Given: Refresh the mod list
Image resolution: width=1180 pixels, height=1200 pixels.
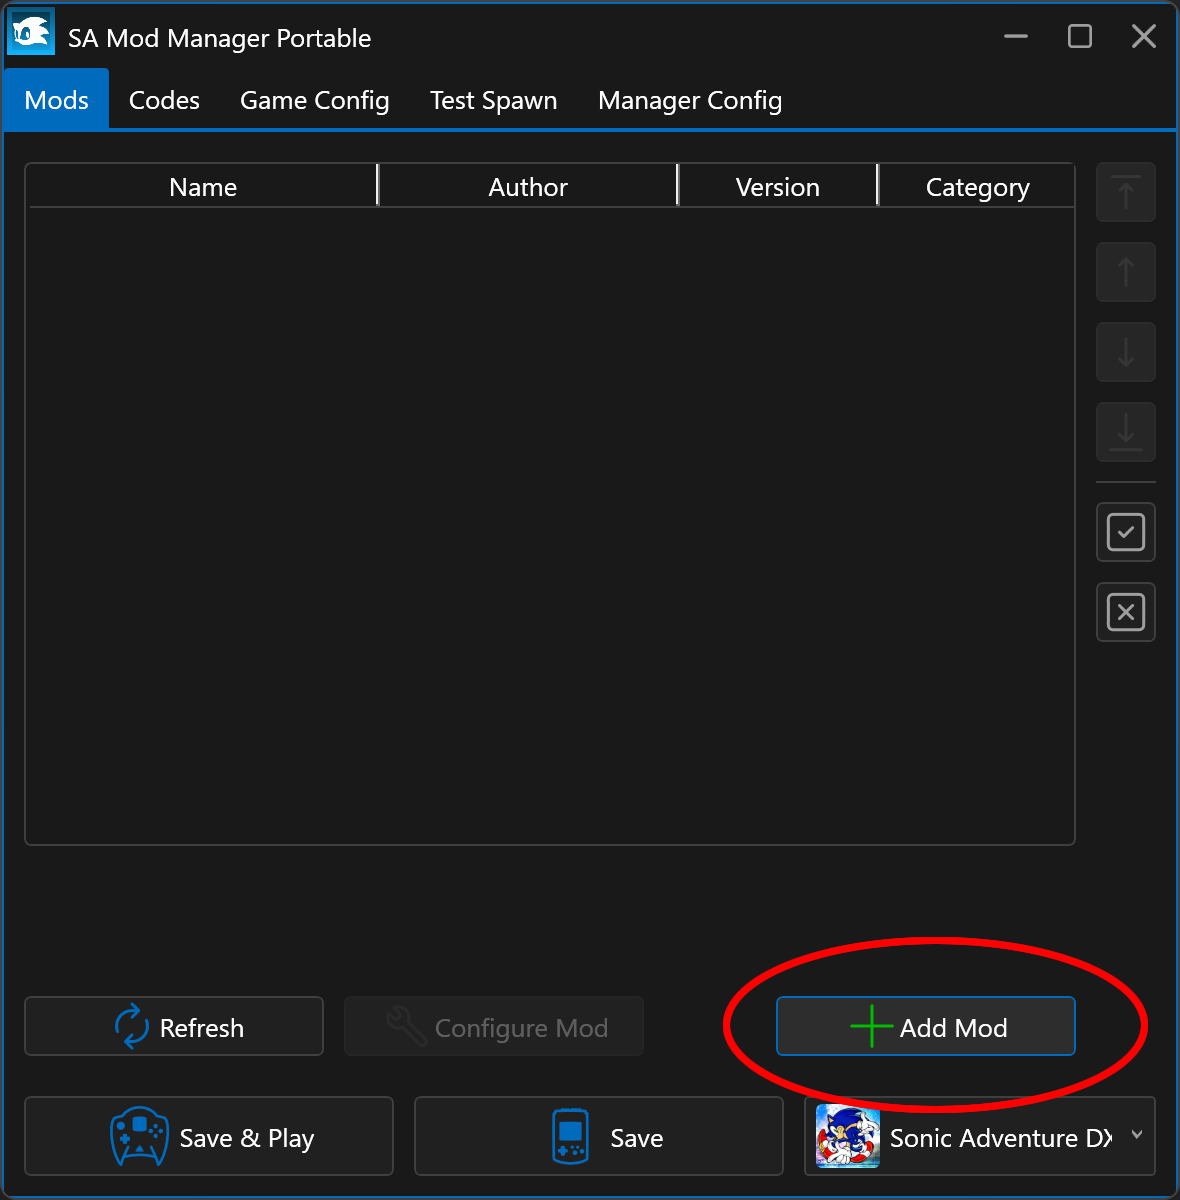Looking at the screenshot, I should [174, 1027].
